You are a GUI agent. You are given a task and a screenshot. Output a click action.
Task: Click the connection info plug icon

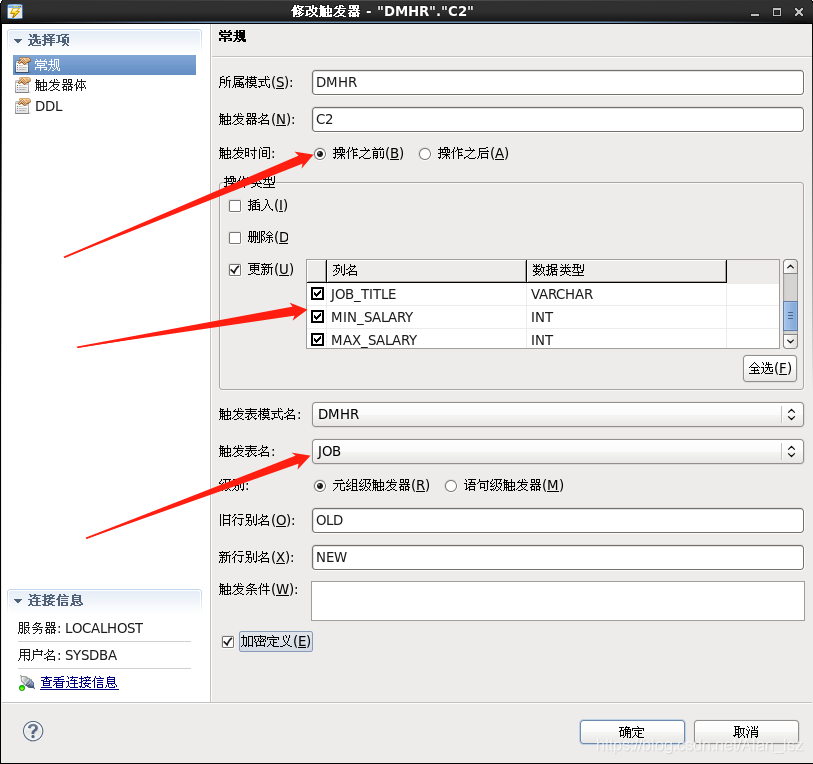click(x=26, y=683)
